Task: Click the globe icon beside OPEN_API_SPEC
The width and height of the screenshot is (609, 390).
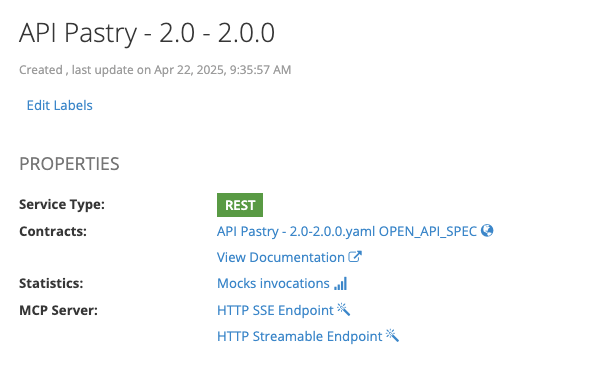Action: pos(487,231)
